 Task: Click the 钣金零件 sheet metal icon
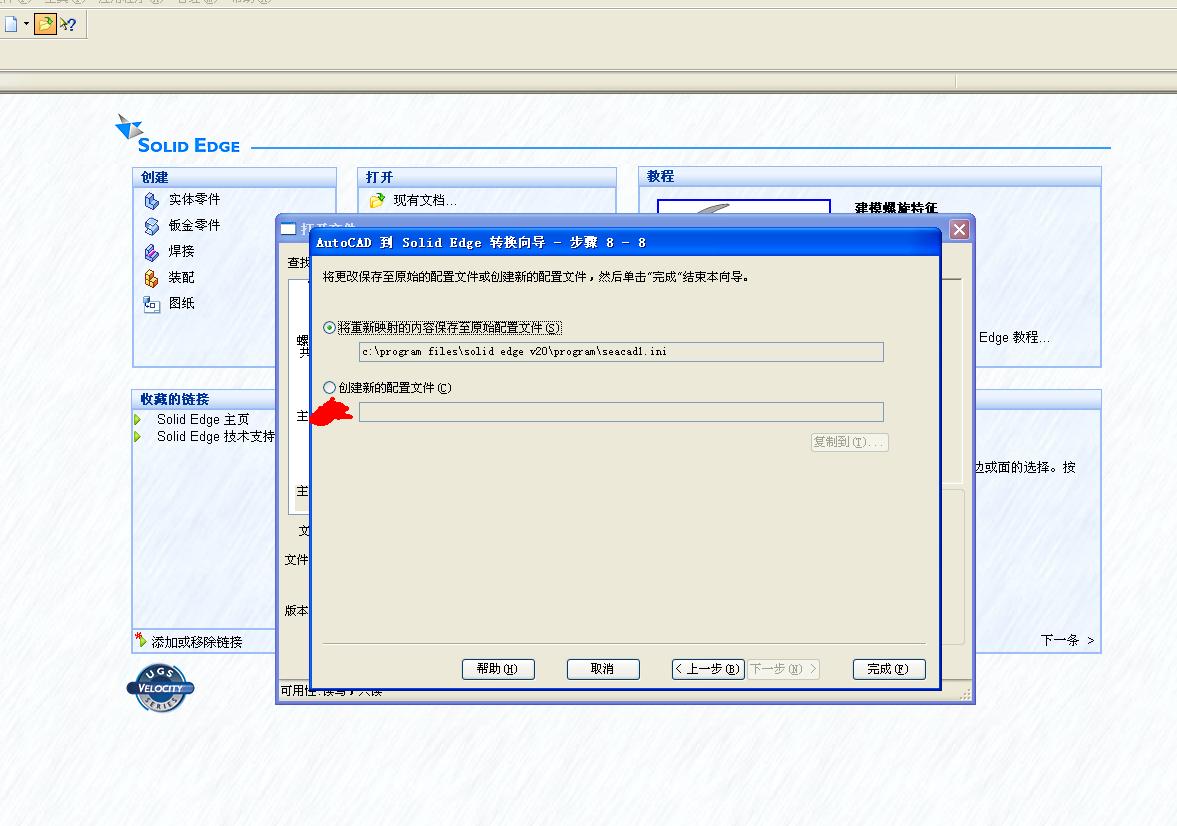coord(152,226)
